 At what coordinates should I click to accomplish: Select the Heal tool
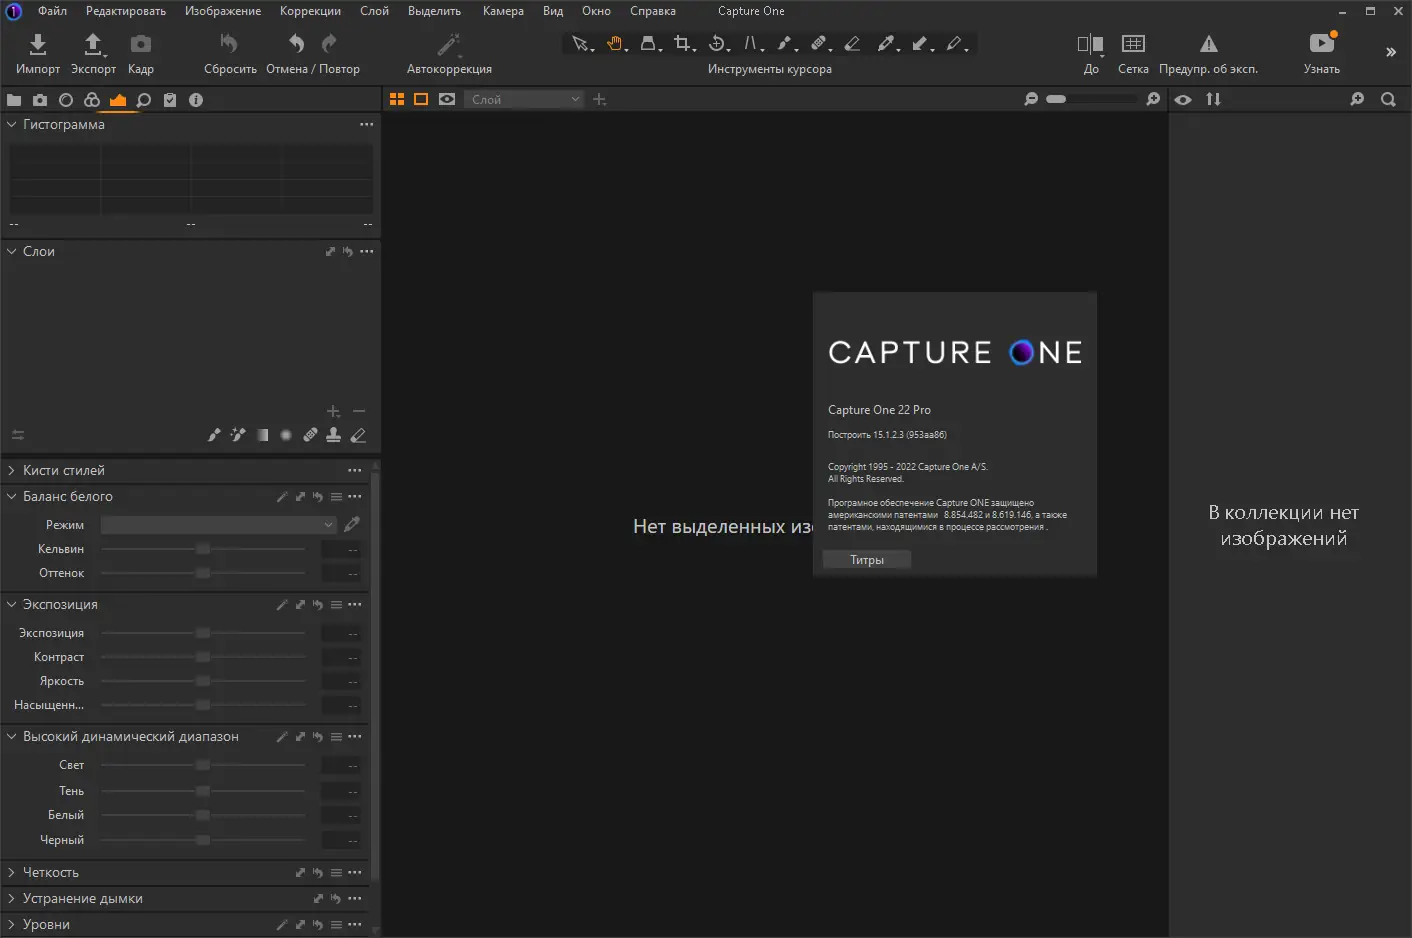pos(818,43)
